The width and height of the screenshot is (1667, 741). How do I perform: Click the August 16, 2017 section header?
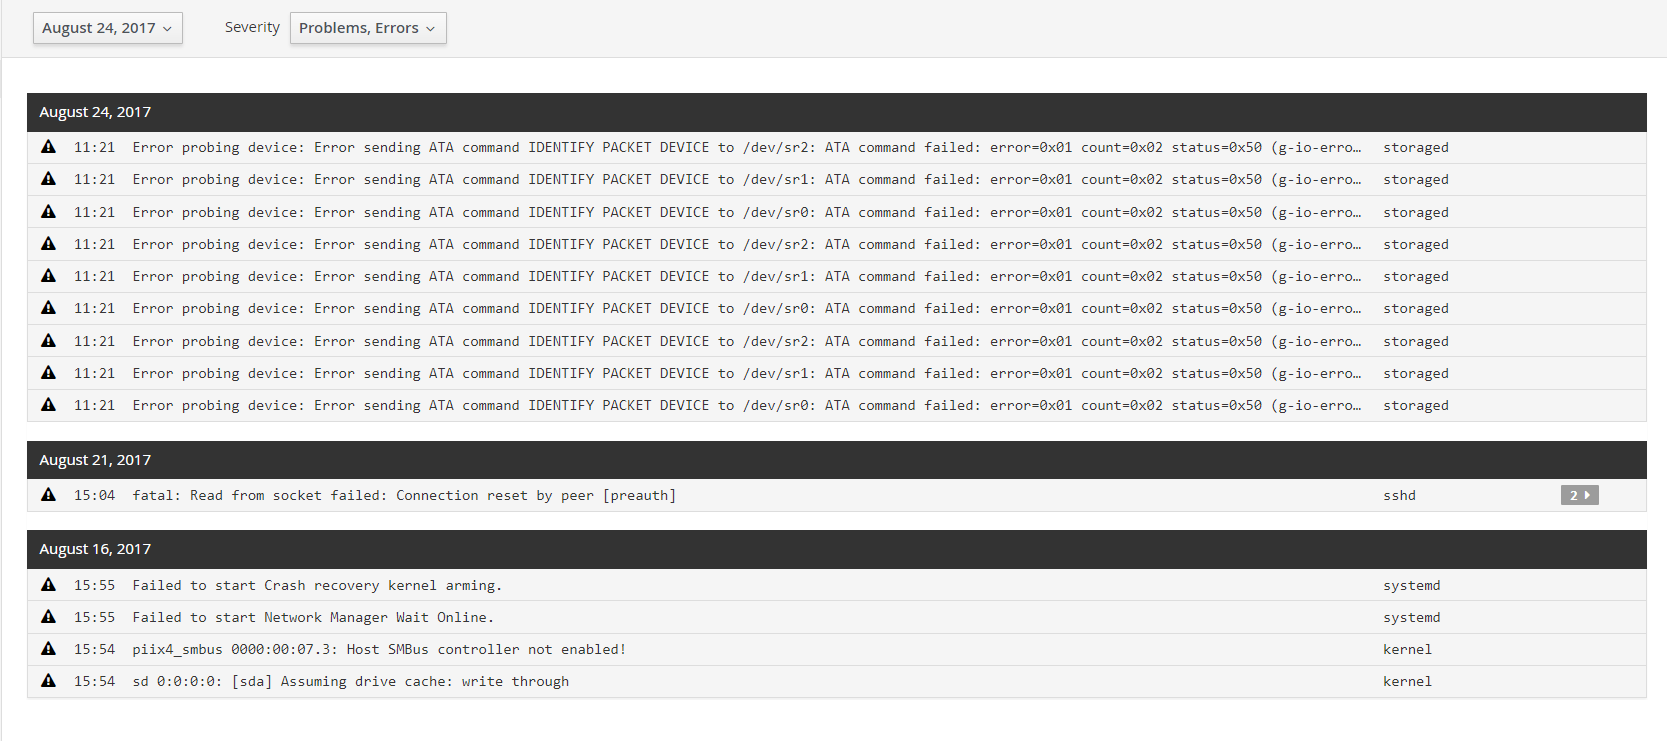point(95,549)
